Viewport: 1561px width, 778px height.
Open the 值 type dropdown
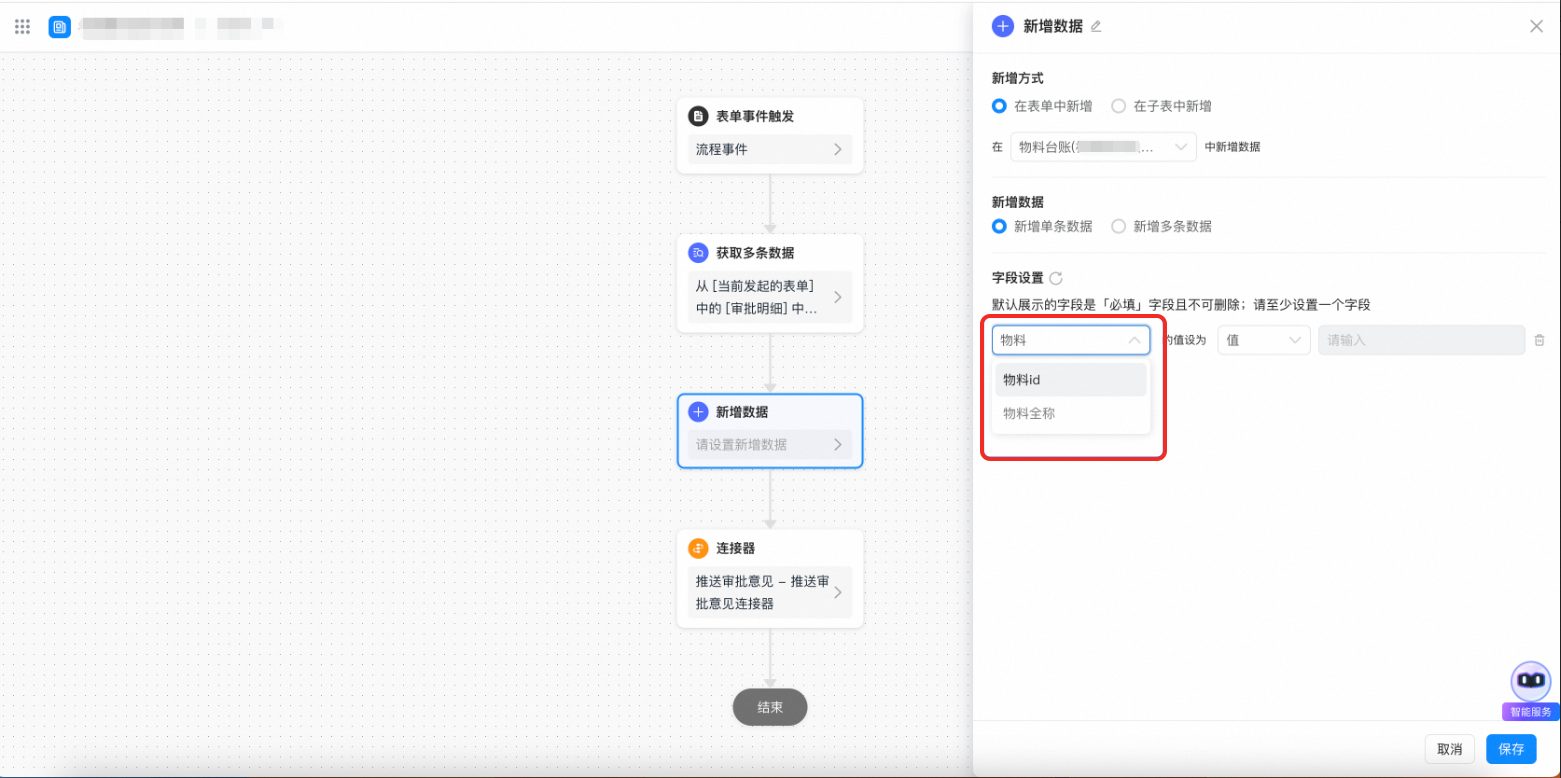click(x=1263, y=340)
